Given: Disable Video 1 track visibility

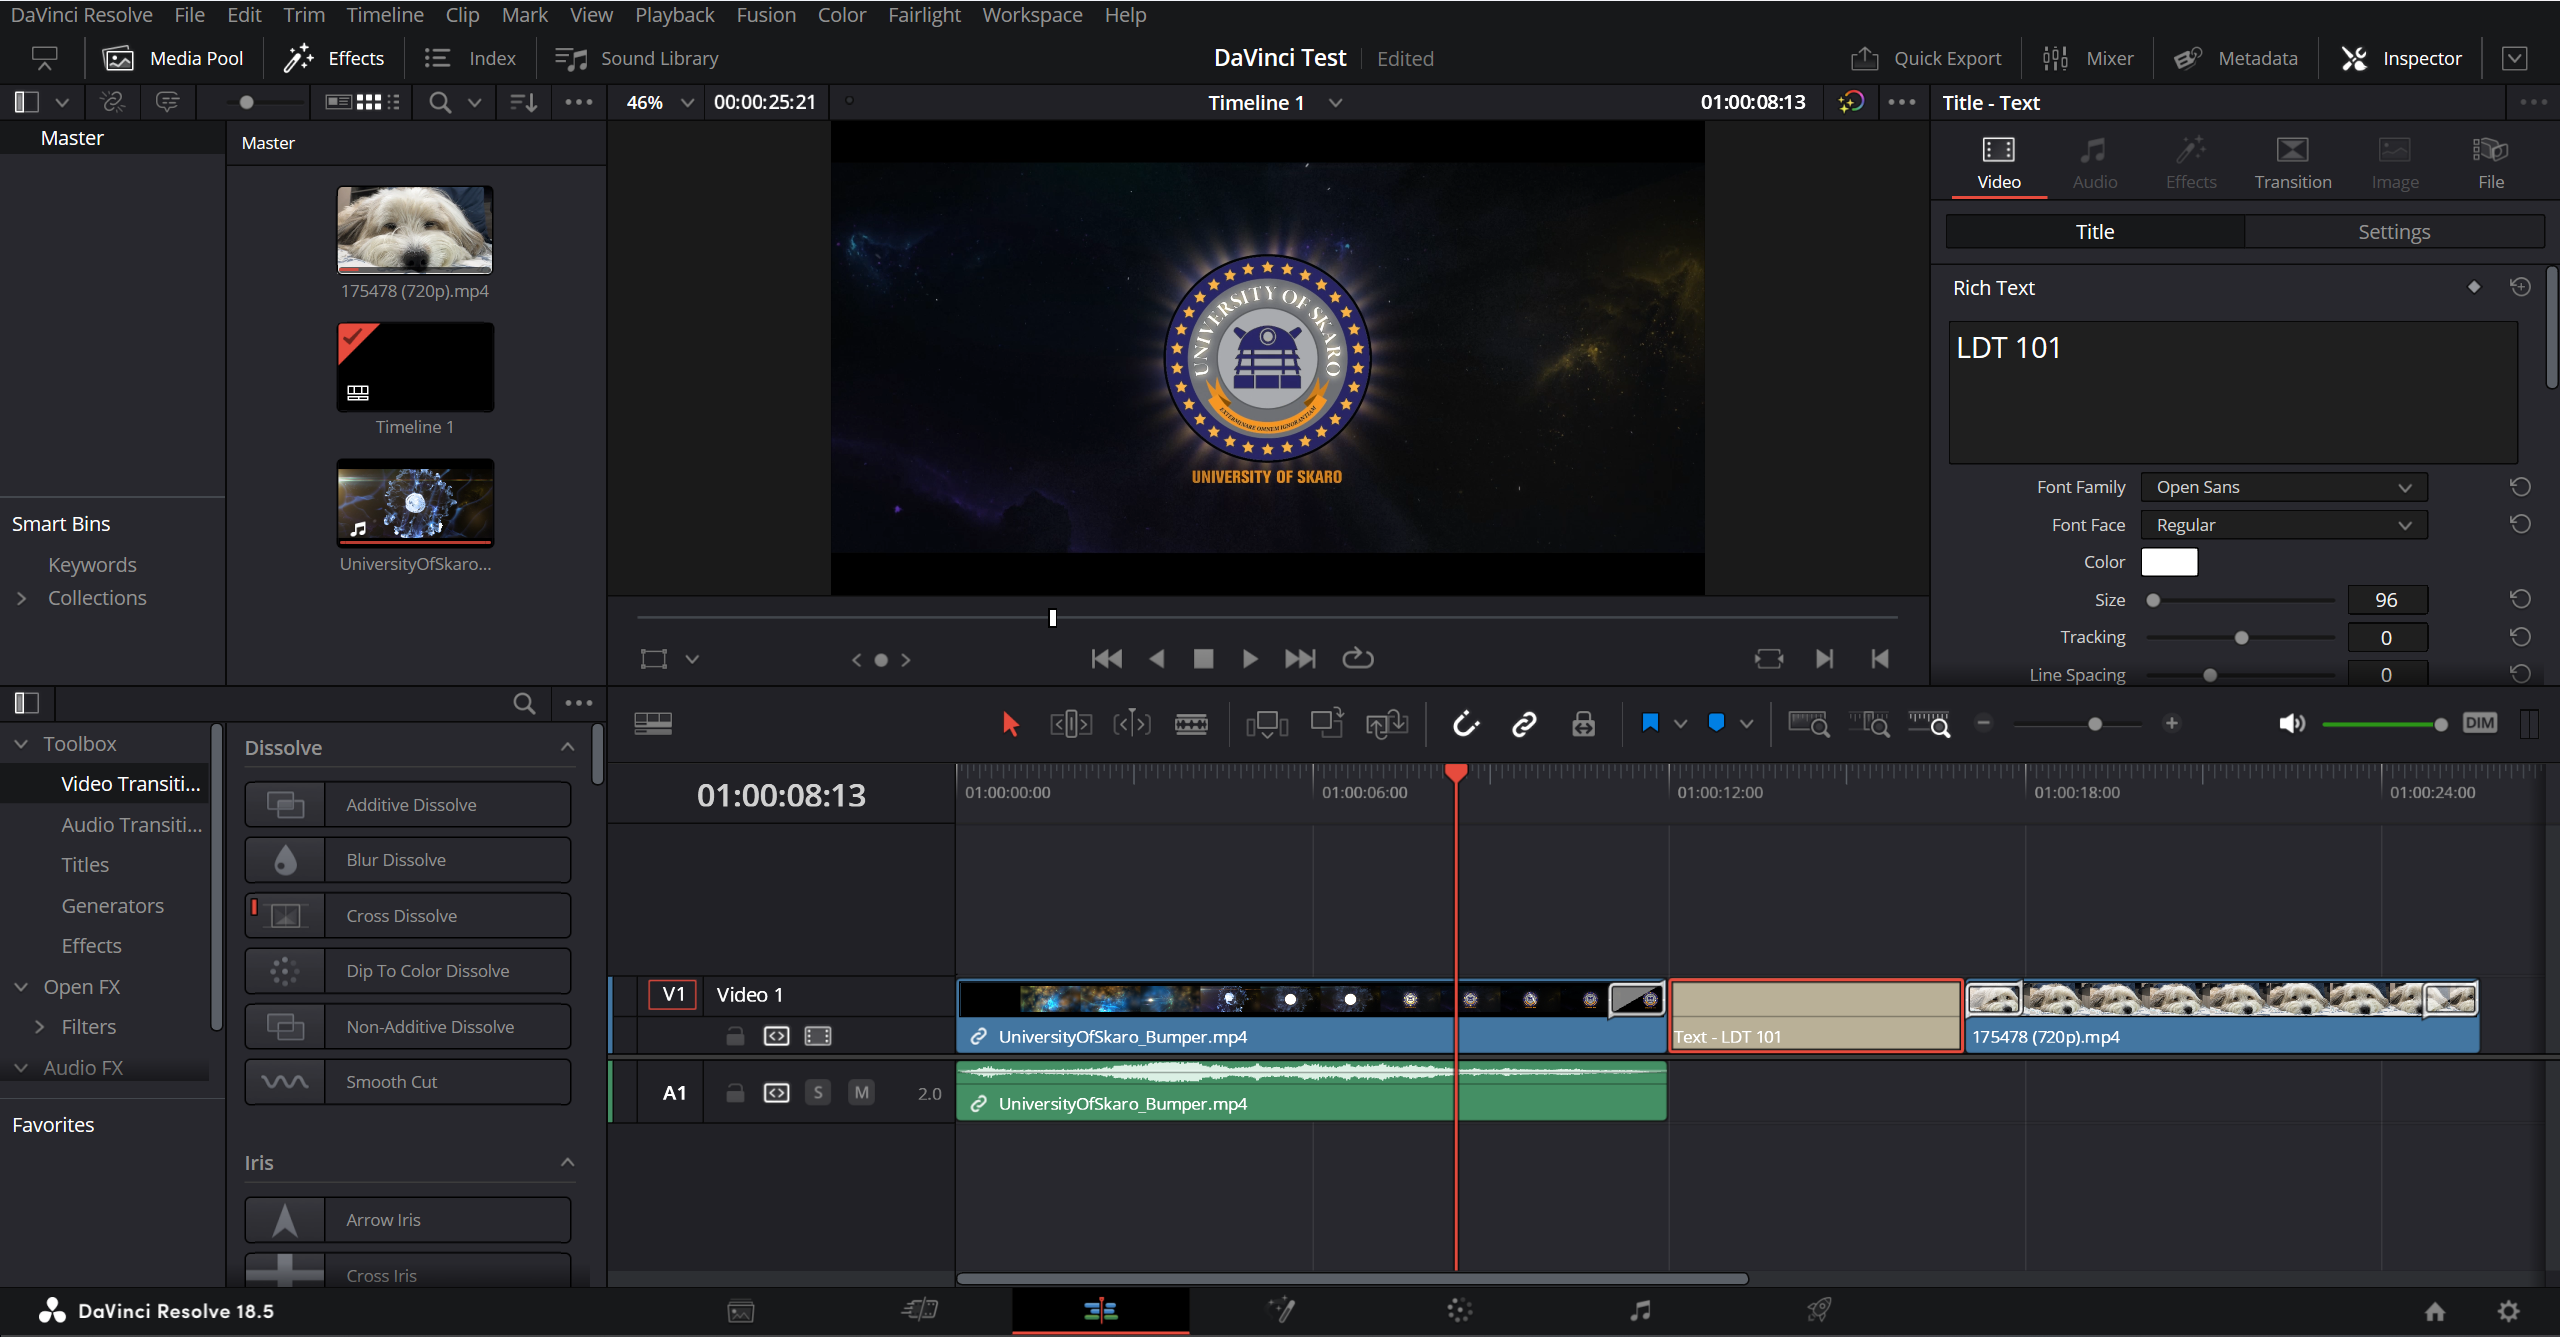Looking at the screenshot, I should [x=818, y=1036].
